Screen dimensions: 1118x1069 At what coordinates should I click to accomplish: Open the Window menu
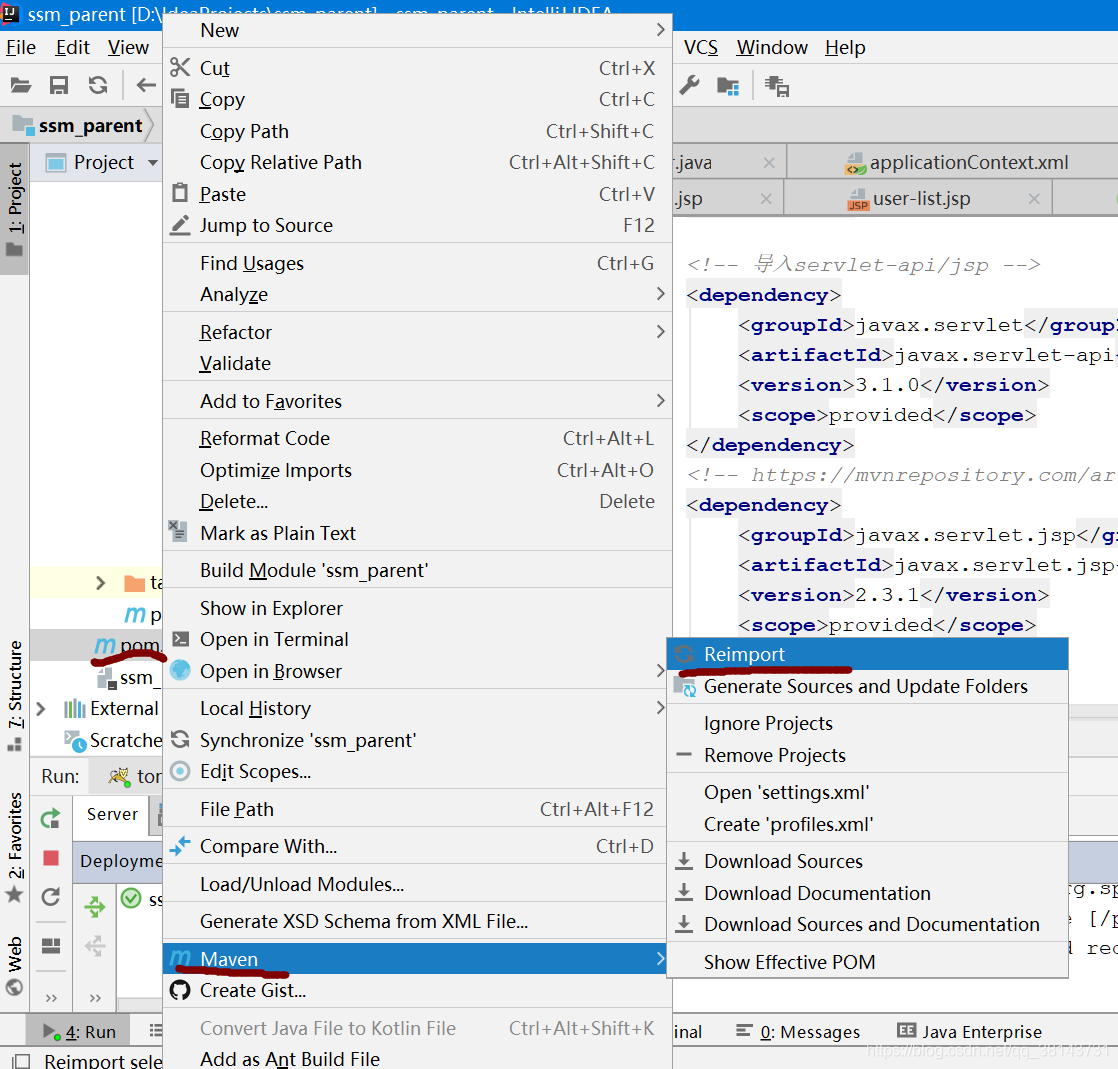771,48
